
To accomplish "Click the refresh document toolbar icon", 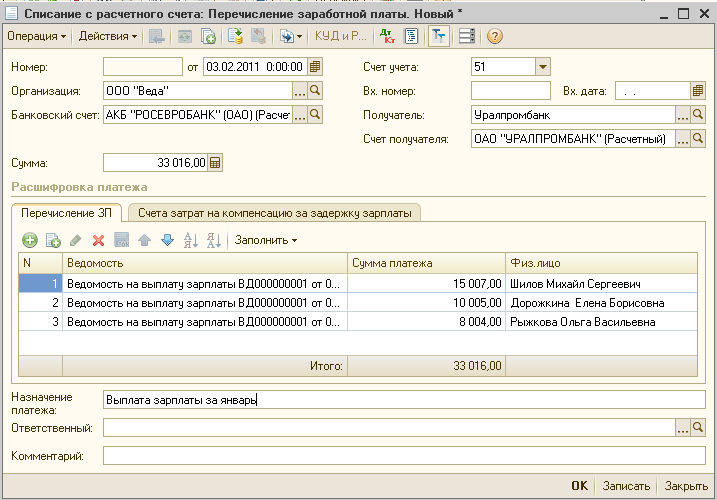I will click(185, 36).
